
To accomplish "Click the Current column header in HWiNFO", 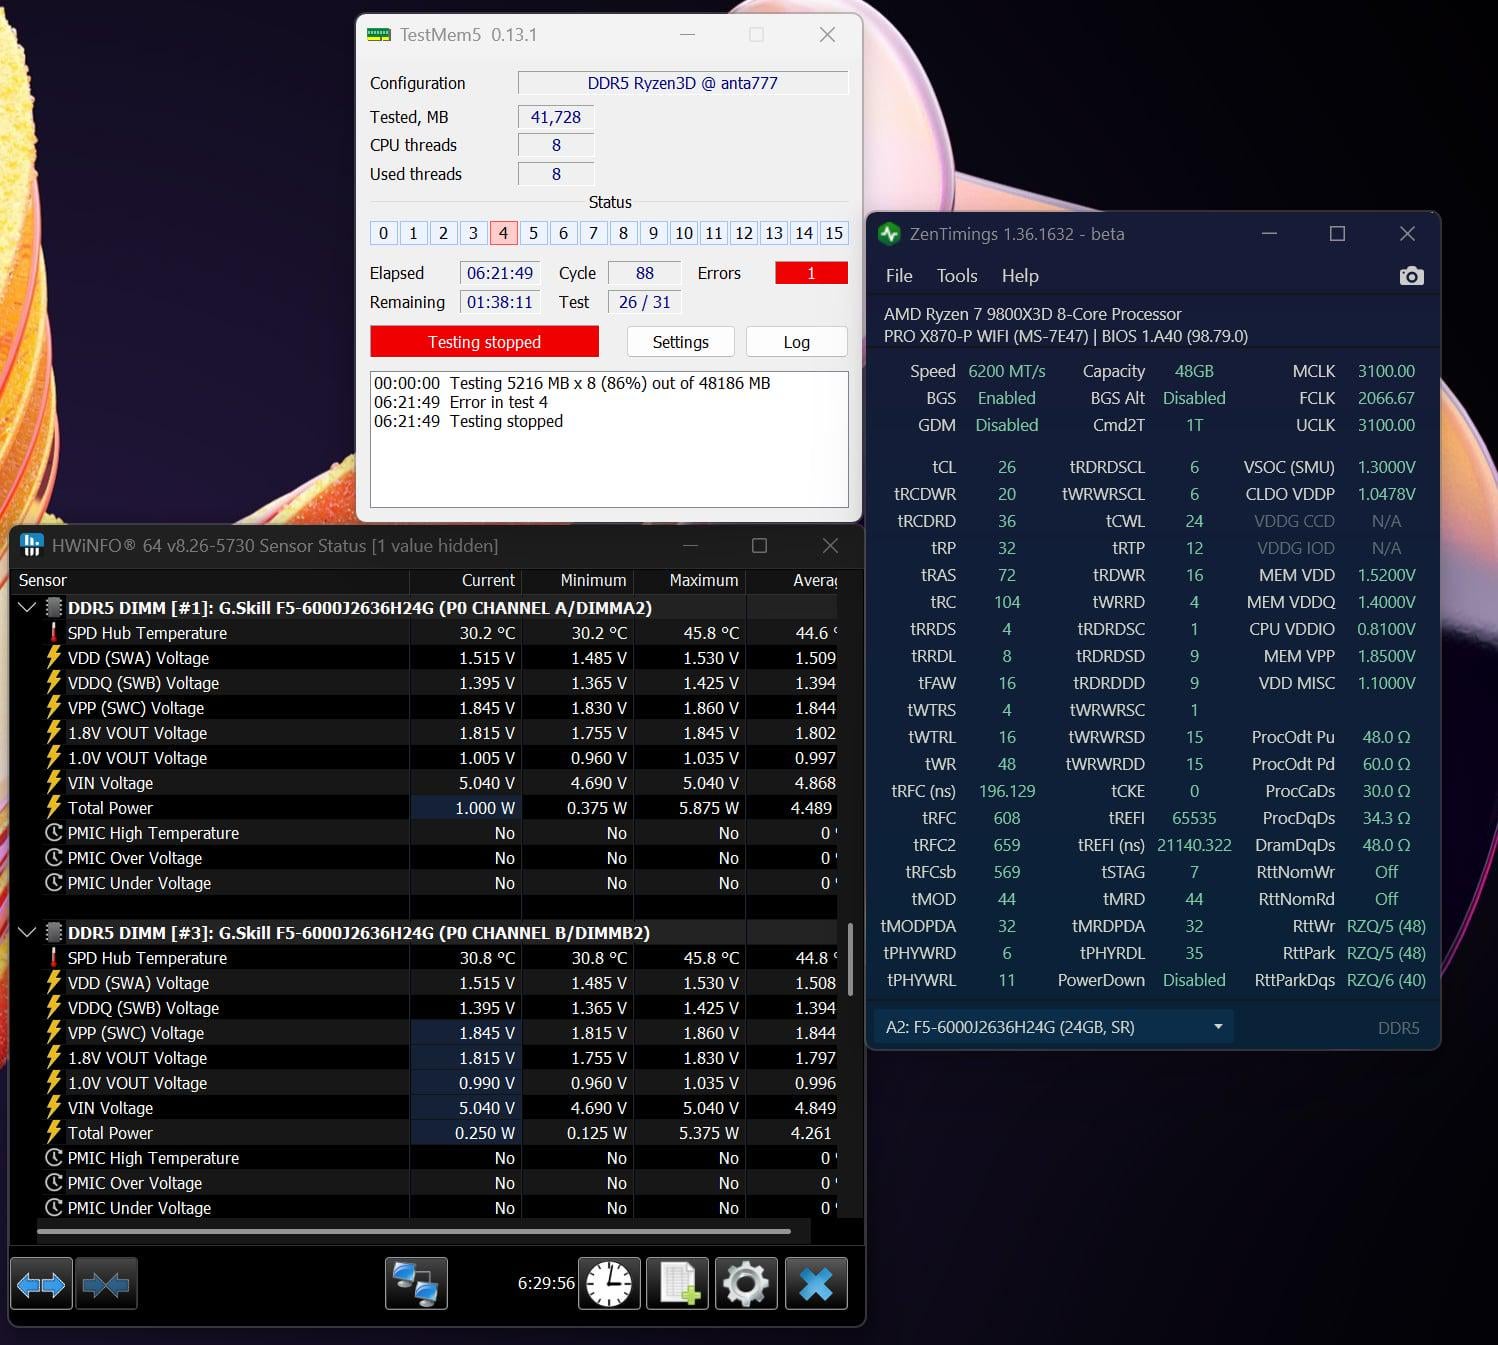I will (466, 580).
